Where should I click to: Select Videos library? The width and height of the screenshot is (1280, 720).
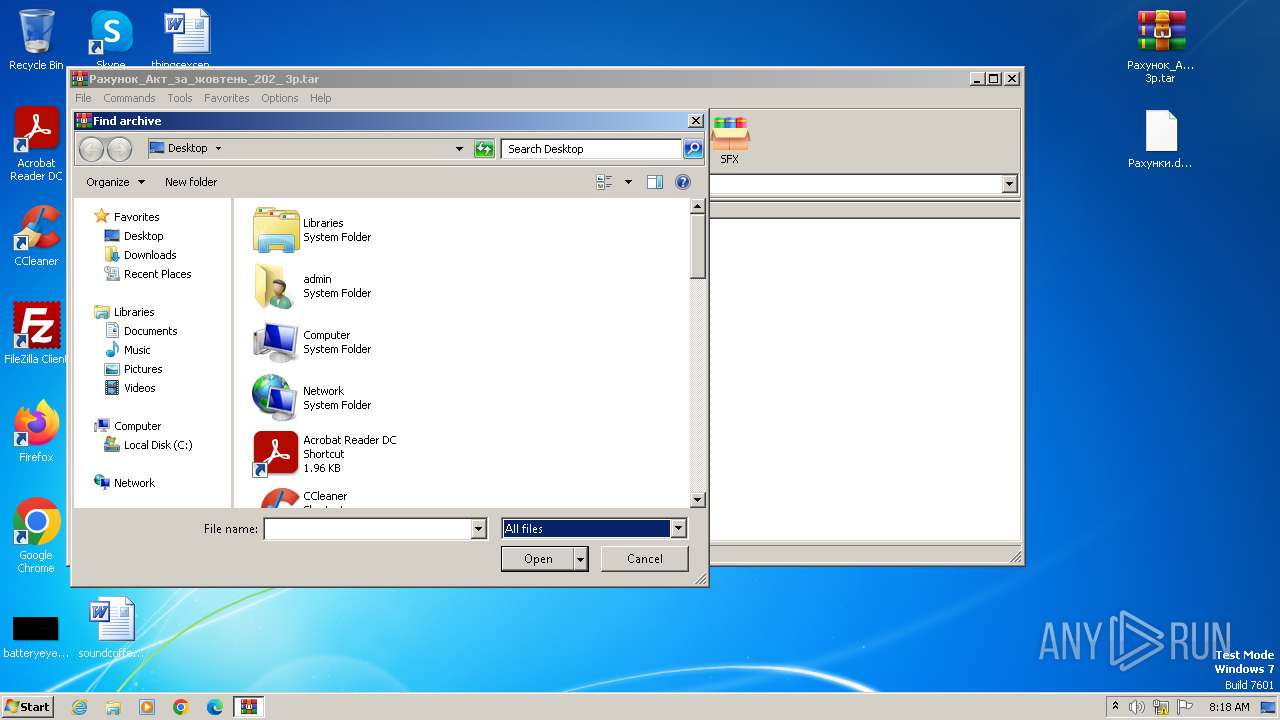(130, 388)
